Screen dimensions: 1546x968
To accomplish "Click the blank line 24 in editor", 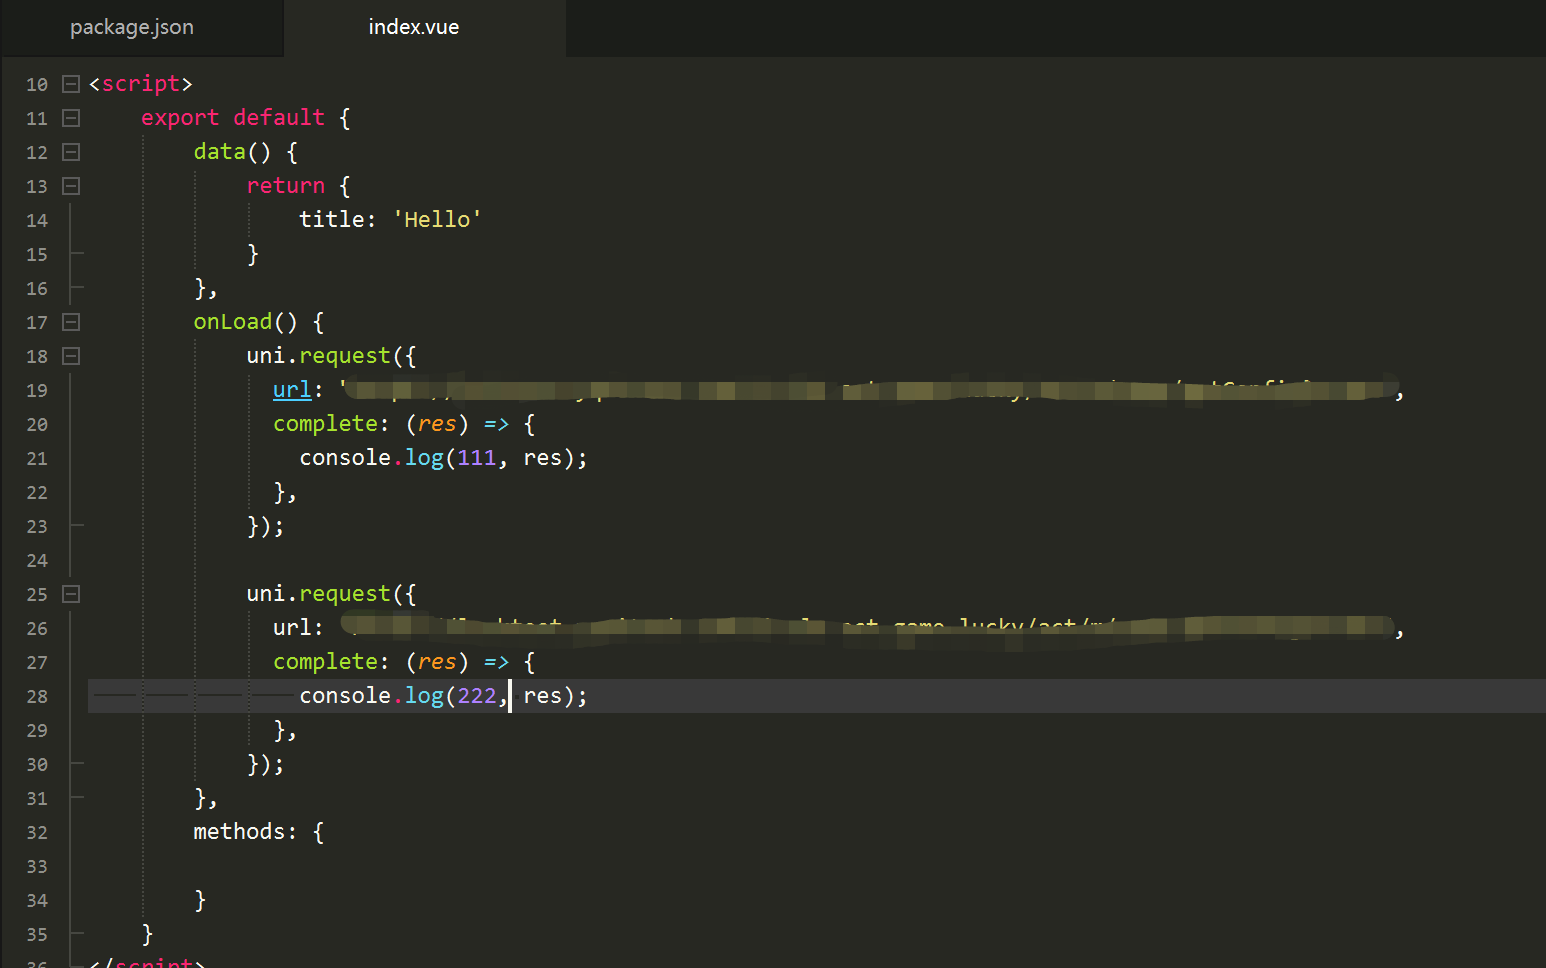I will [816, 560].
